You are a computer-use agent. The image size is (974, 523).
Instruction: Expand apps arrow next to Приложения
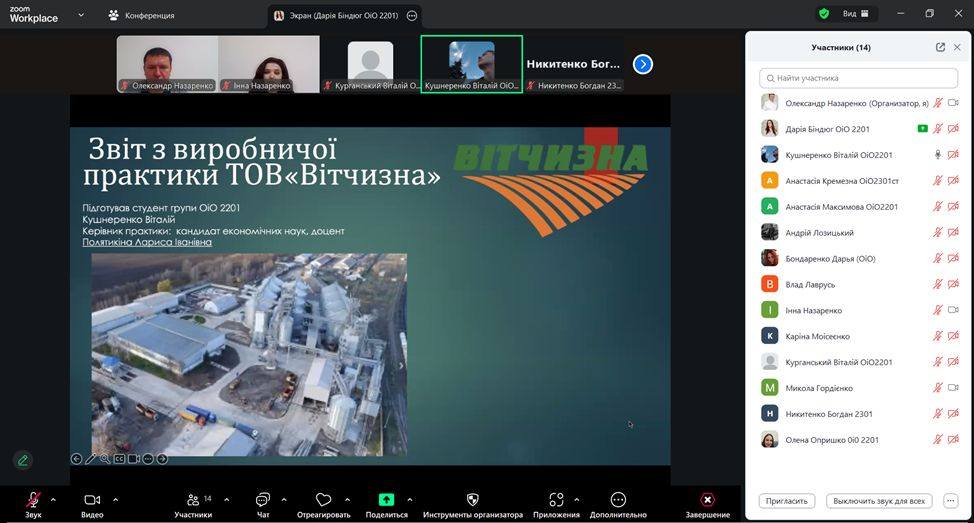coord(576,499)
